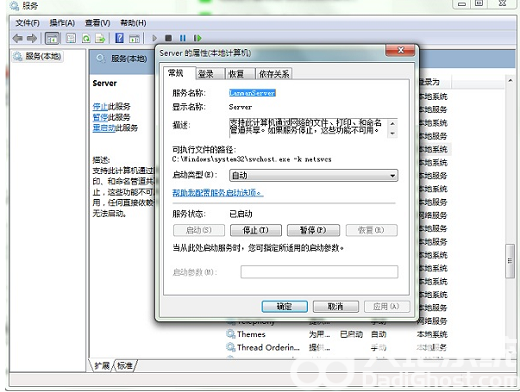This screenshot has height=392, width=520.
Task: Switch to the 扩展 bottom tab
Action: (102, 366)
